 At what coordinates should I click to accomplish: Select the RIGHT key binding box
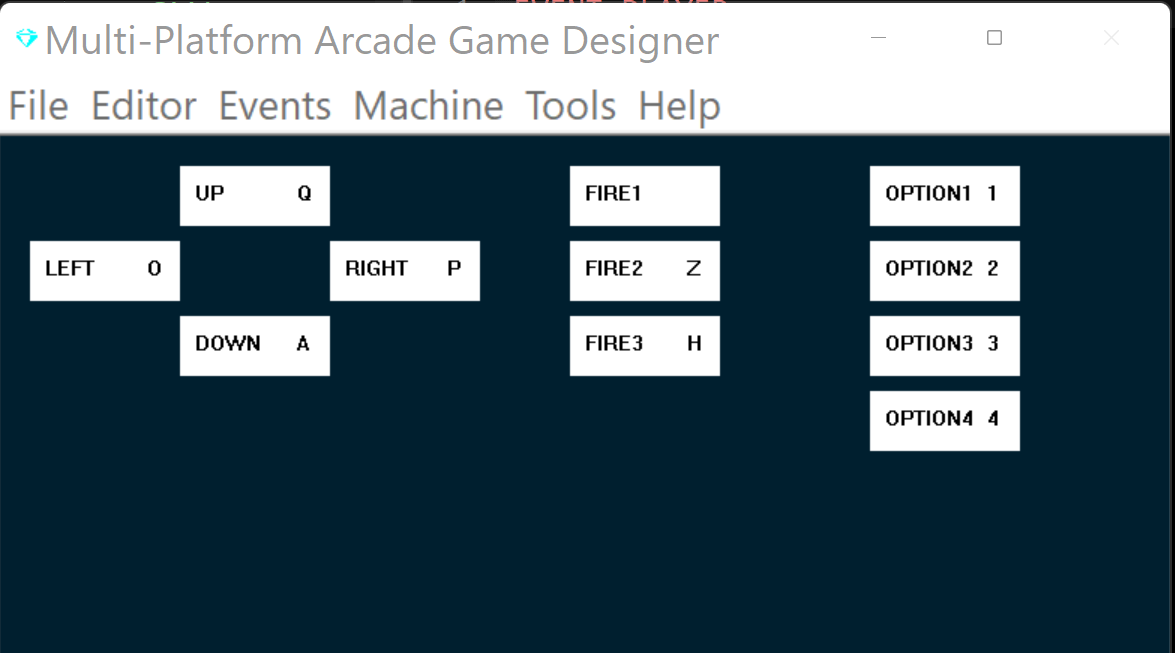405,271
